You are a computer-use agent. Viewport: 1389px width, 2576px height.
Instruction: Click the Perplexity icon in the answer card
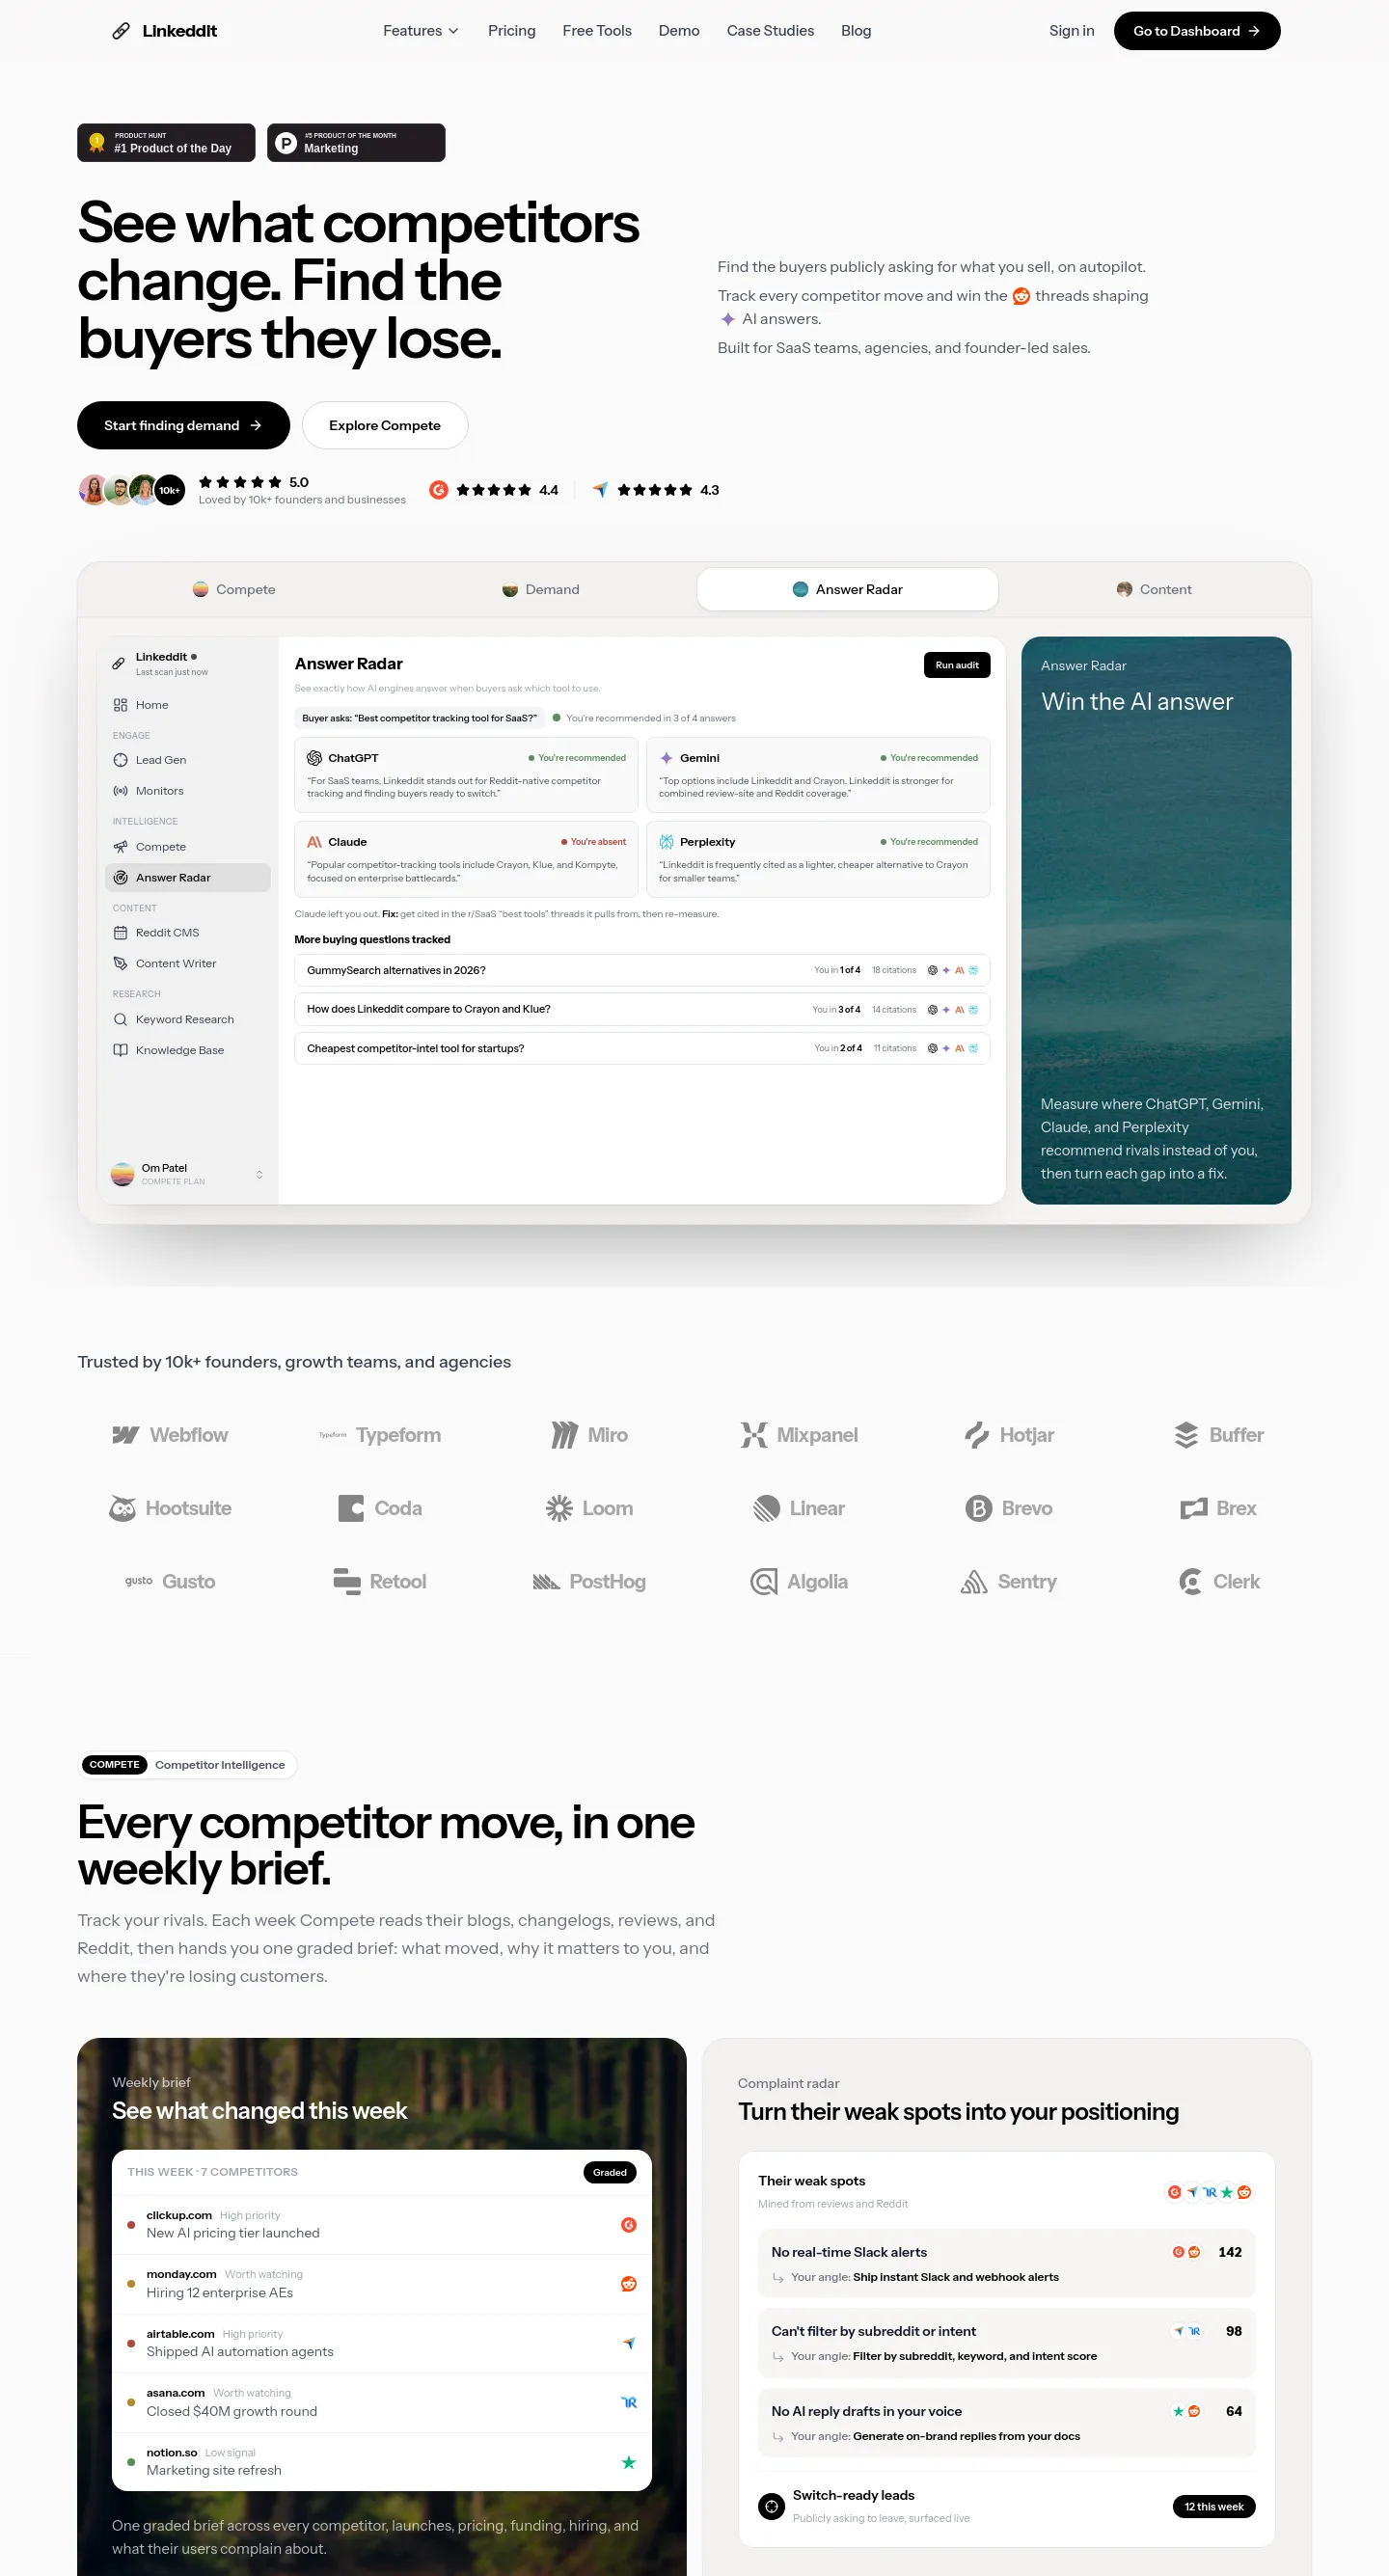[x=666, y=842]
